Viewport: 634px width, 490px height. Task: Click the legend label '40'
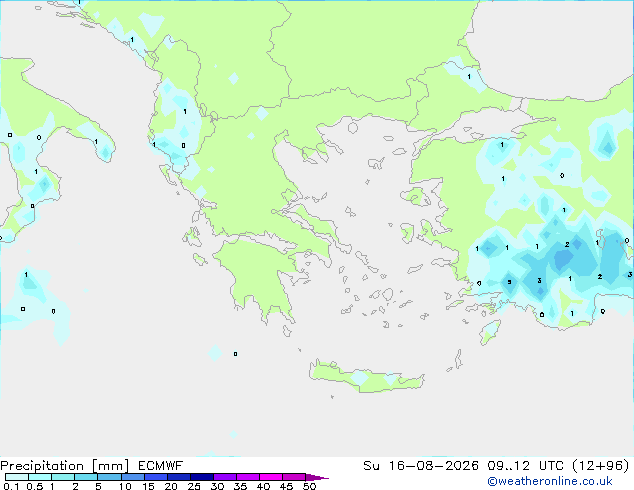(263, 486)
